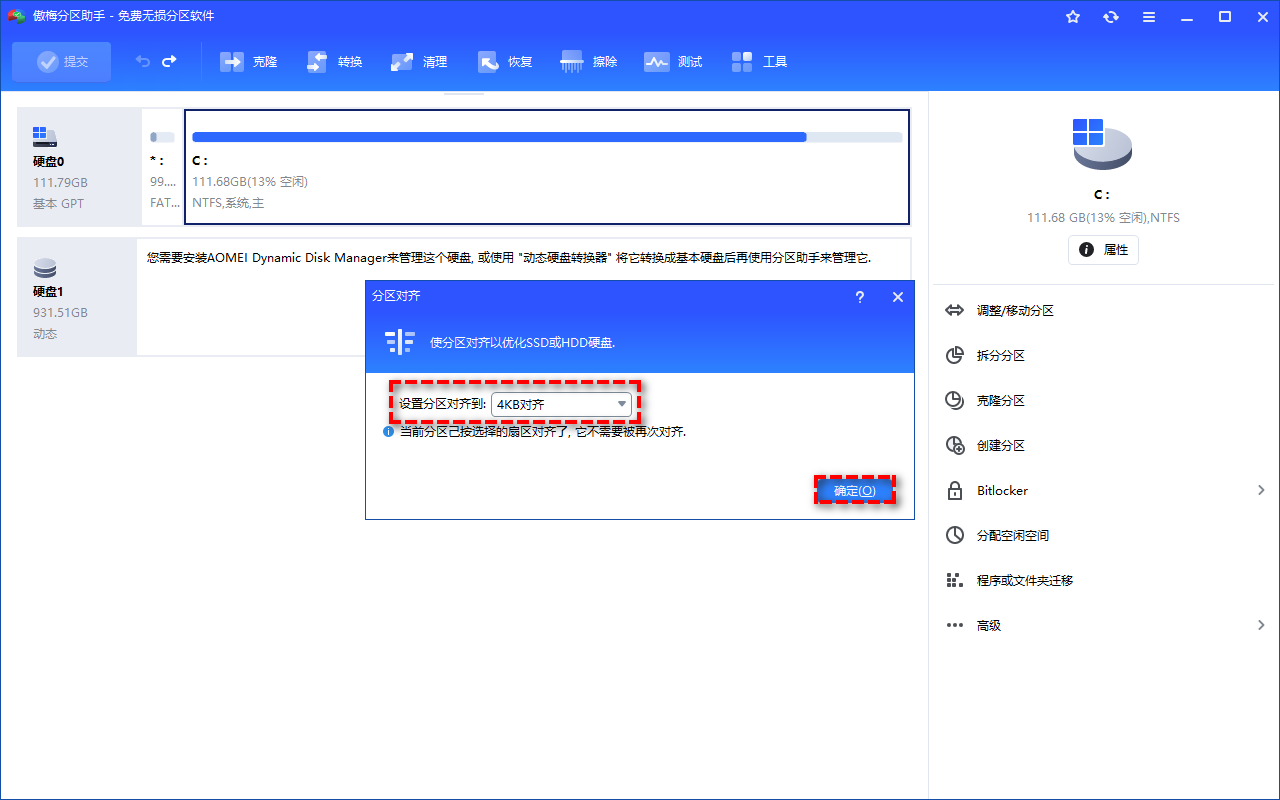Open the dialog help question mark

[859, 297]
